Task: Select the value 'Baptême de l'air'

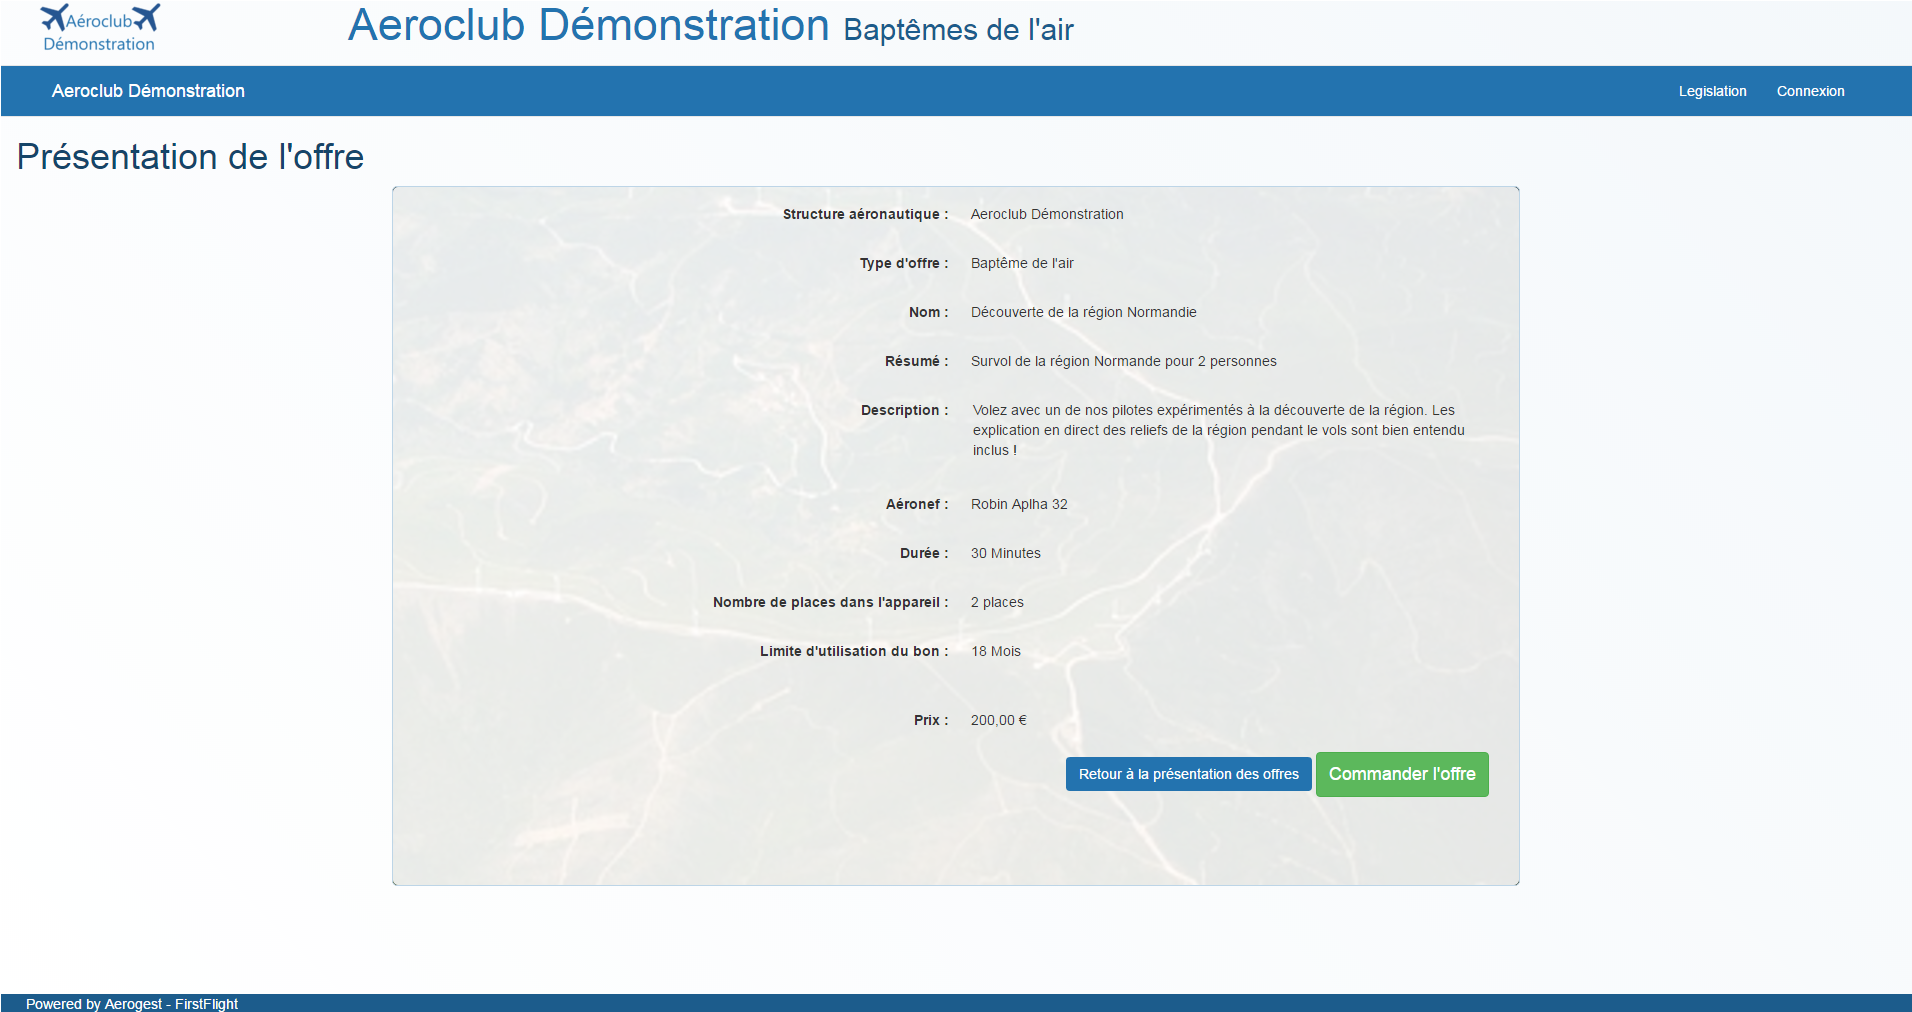Action: [x=1022, y=263]
